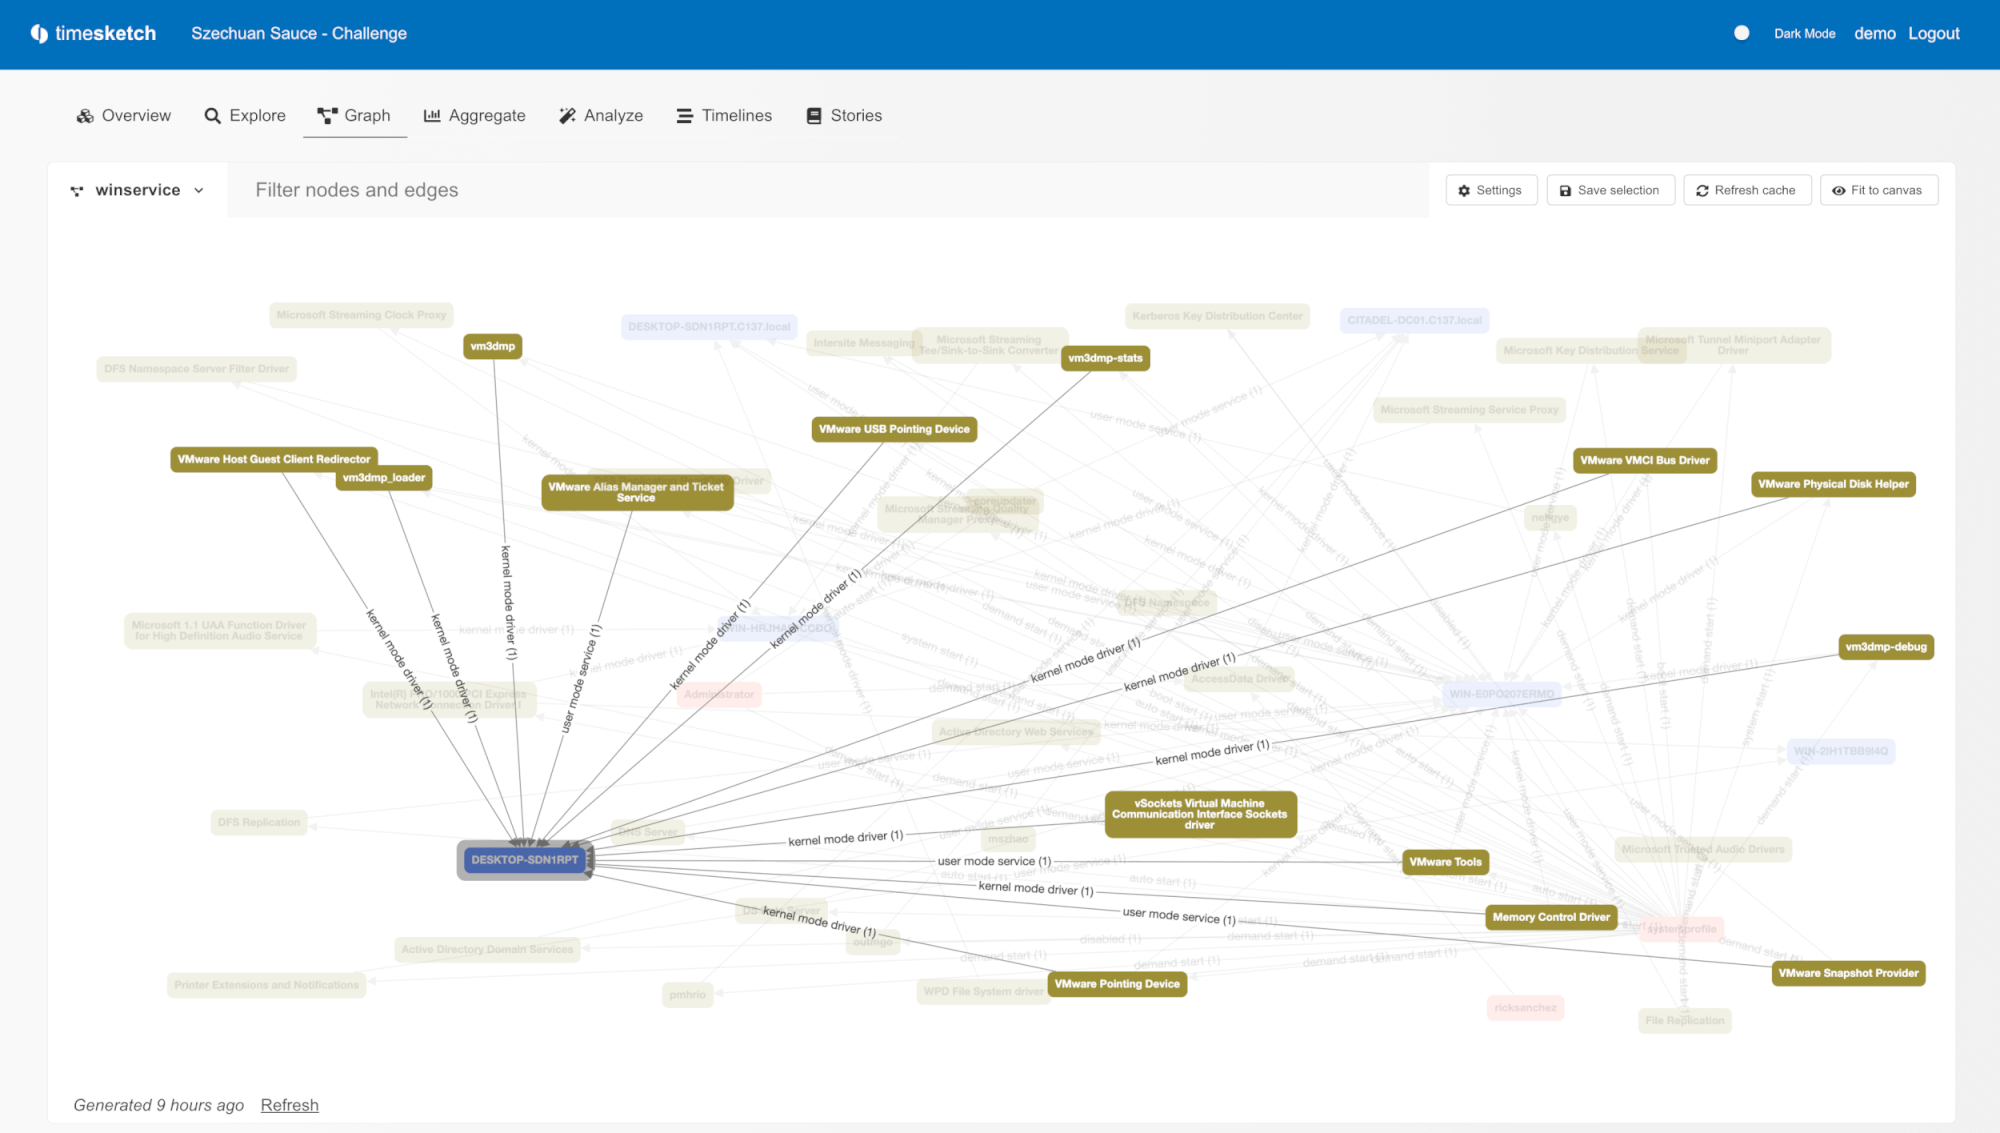Select the vm3dmp_loader node
2000x1133 pixels.
[384, 478]
